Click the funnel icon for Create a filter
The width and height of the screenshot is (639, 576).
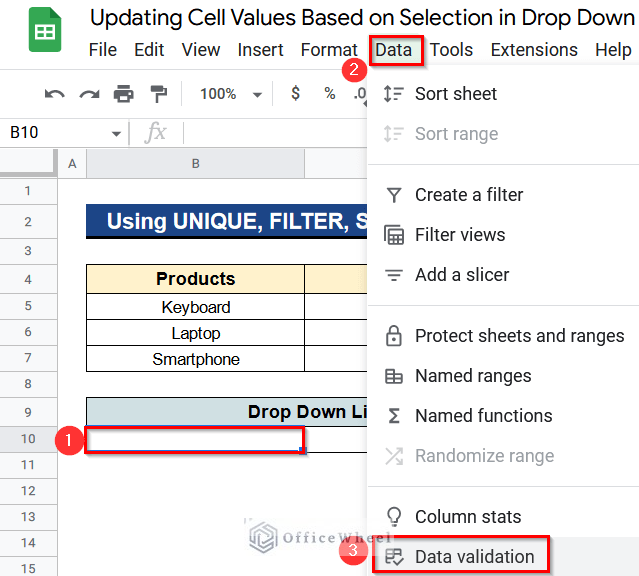click(394, 195)
